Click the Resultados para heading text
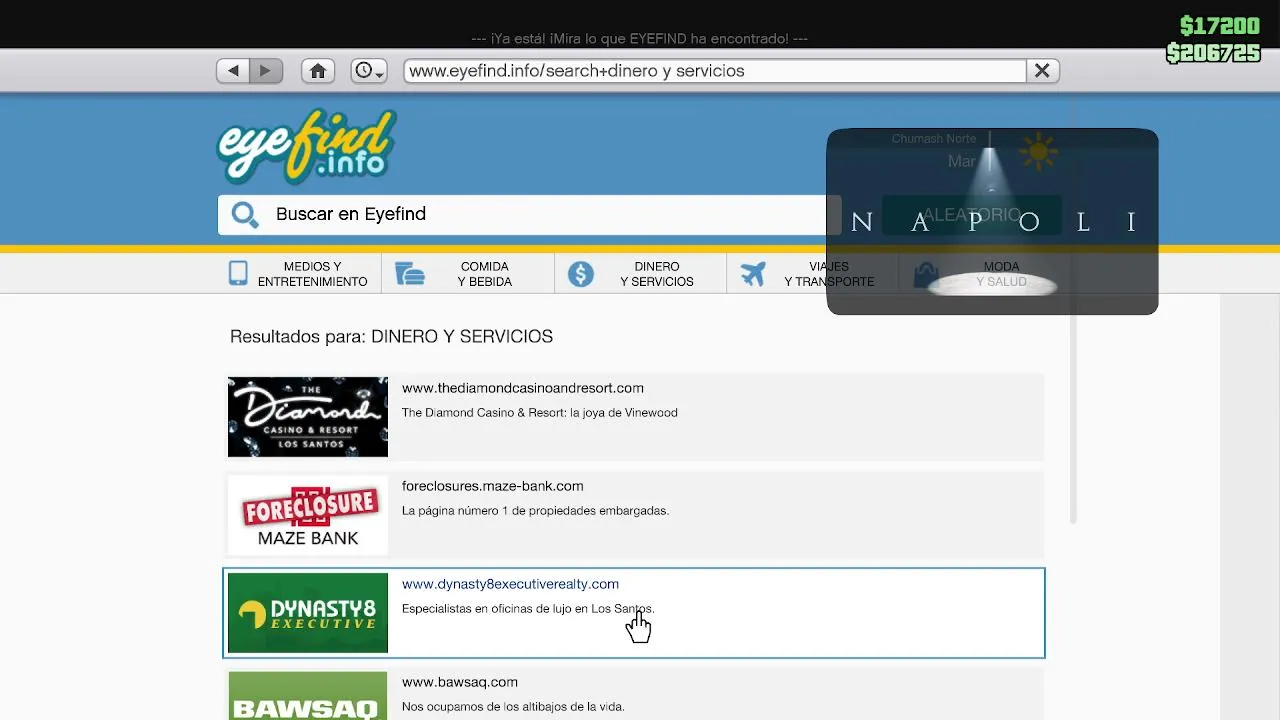This screenshot has width=1280, height=720. click(391, 337)
